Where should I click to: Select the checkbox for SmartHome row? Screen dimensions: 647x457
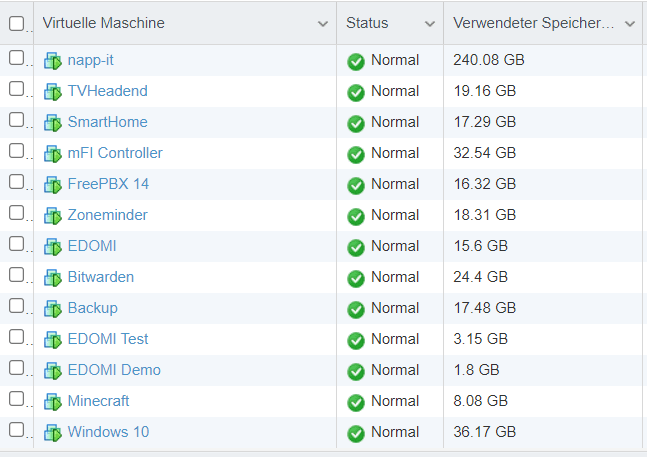16,120
